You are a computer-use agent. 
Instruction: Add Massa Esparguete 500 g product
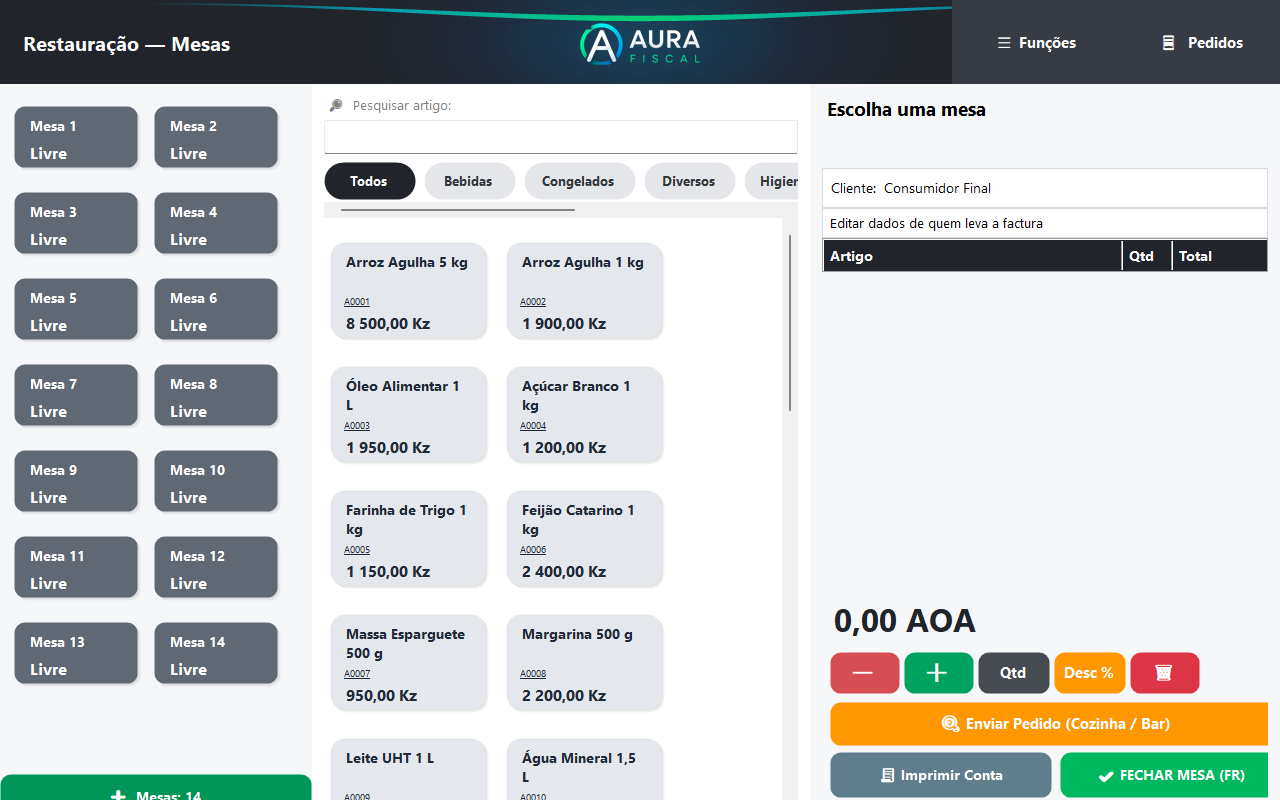click(409, 663)
